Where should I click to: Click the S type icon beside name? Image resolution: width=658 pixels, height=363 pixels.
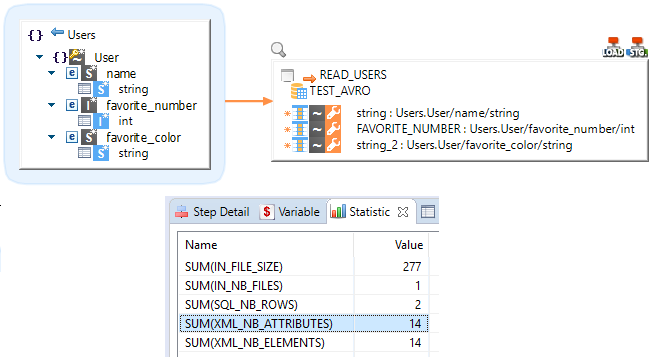(89, 73)
